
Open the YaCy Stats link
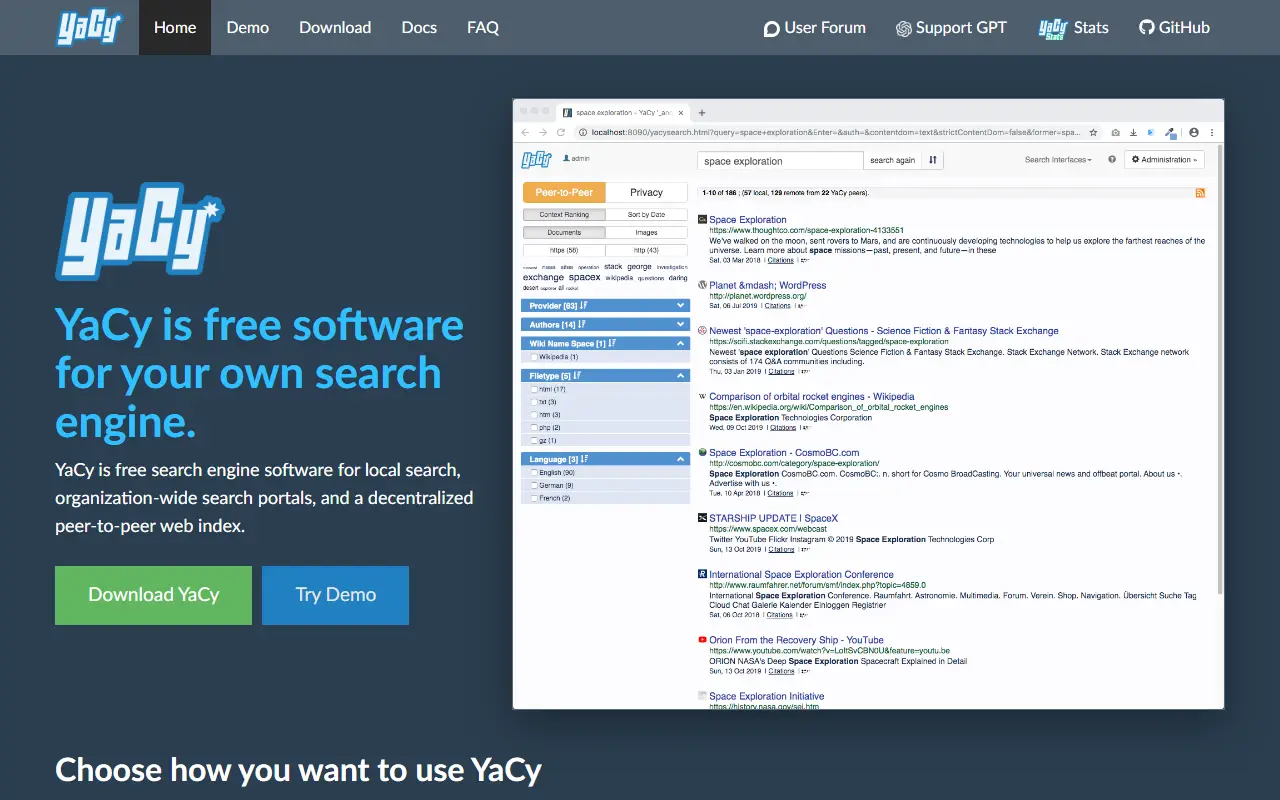(x=1073, y=28)
